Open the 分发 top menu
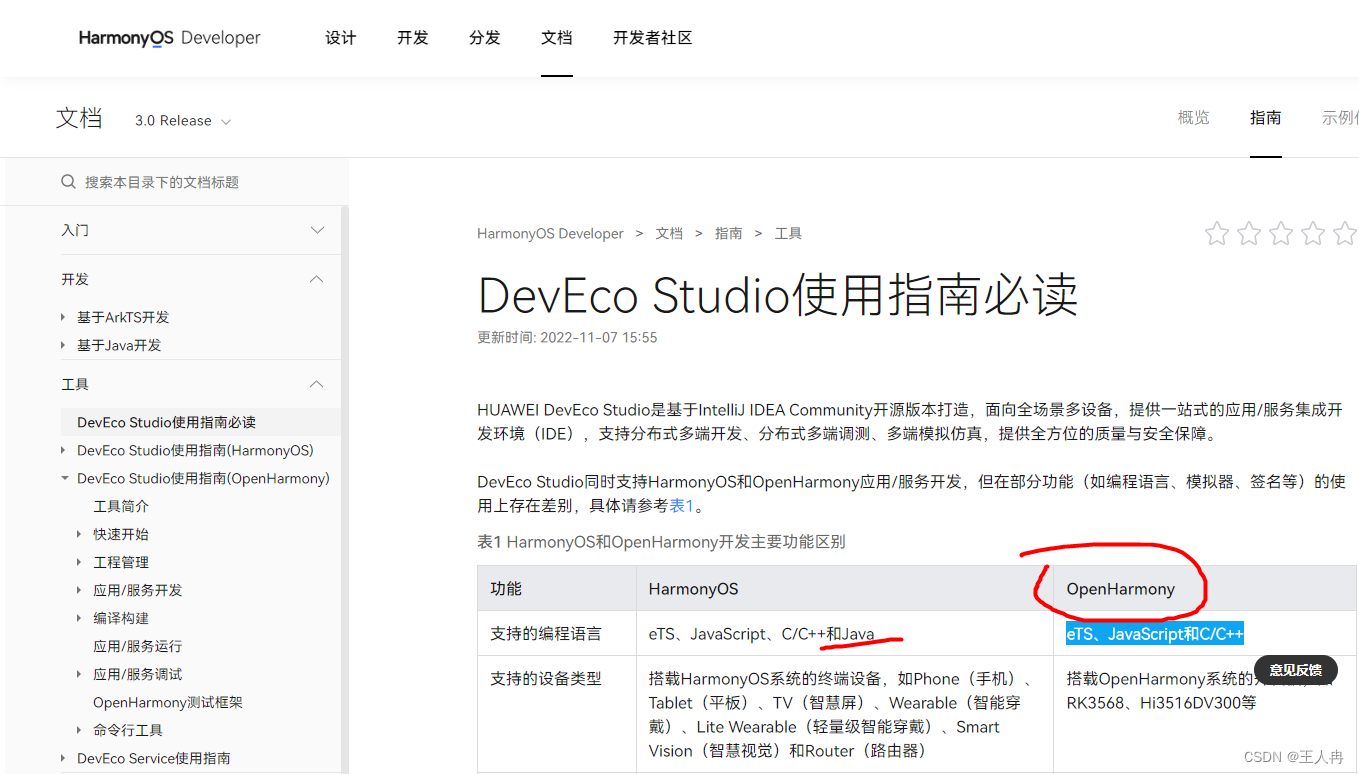Viewport: 1359px width, 774px height. tap(485, 38)
